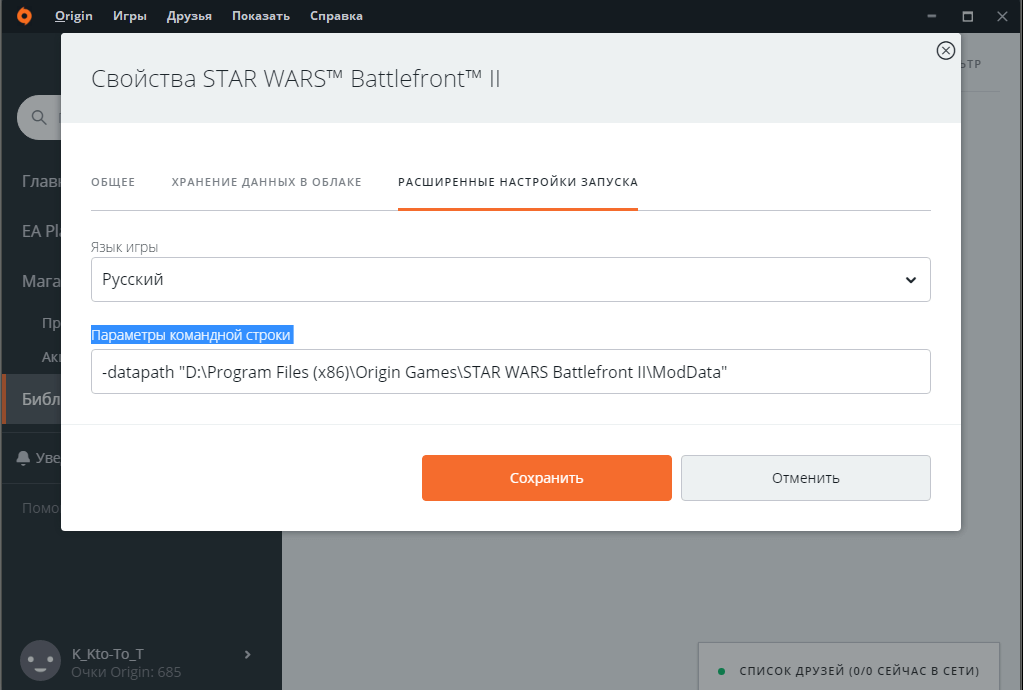Viewport: 1023px width, 690px height.
Task: Open the Игры menu
Action: pyautogui.click(x=130, y=16)
